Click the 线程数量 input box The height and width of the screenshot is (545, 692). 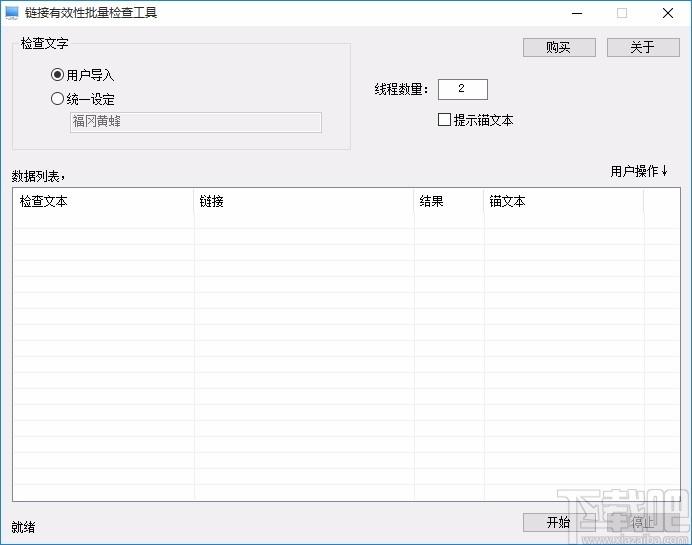(x=463, y=89)
